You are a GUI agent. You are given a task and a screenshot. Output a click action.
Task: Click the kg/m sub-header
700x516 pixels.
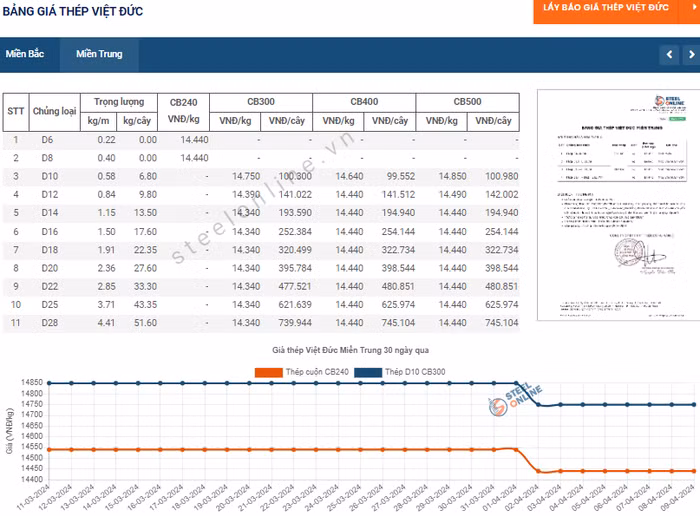click(x=99, y=121)
